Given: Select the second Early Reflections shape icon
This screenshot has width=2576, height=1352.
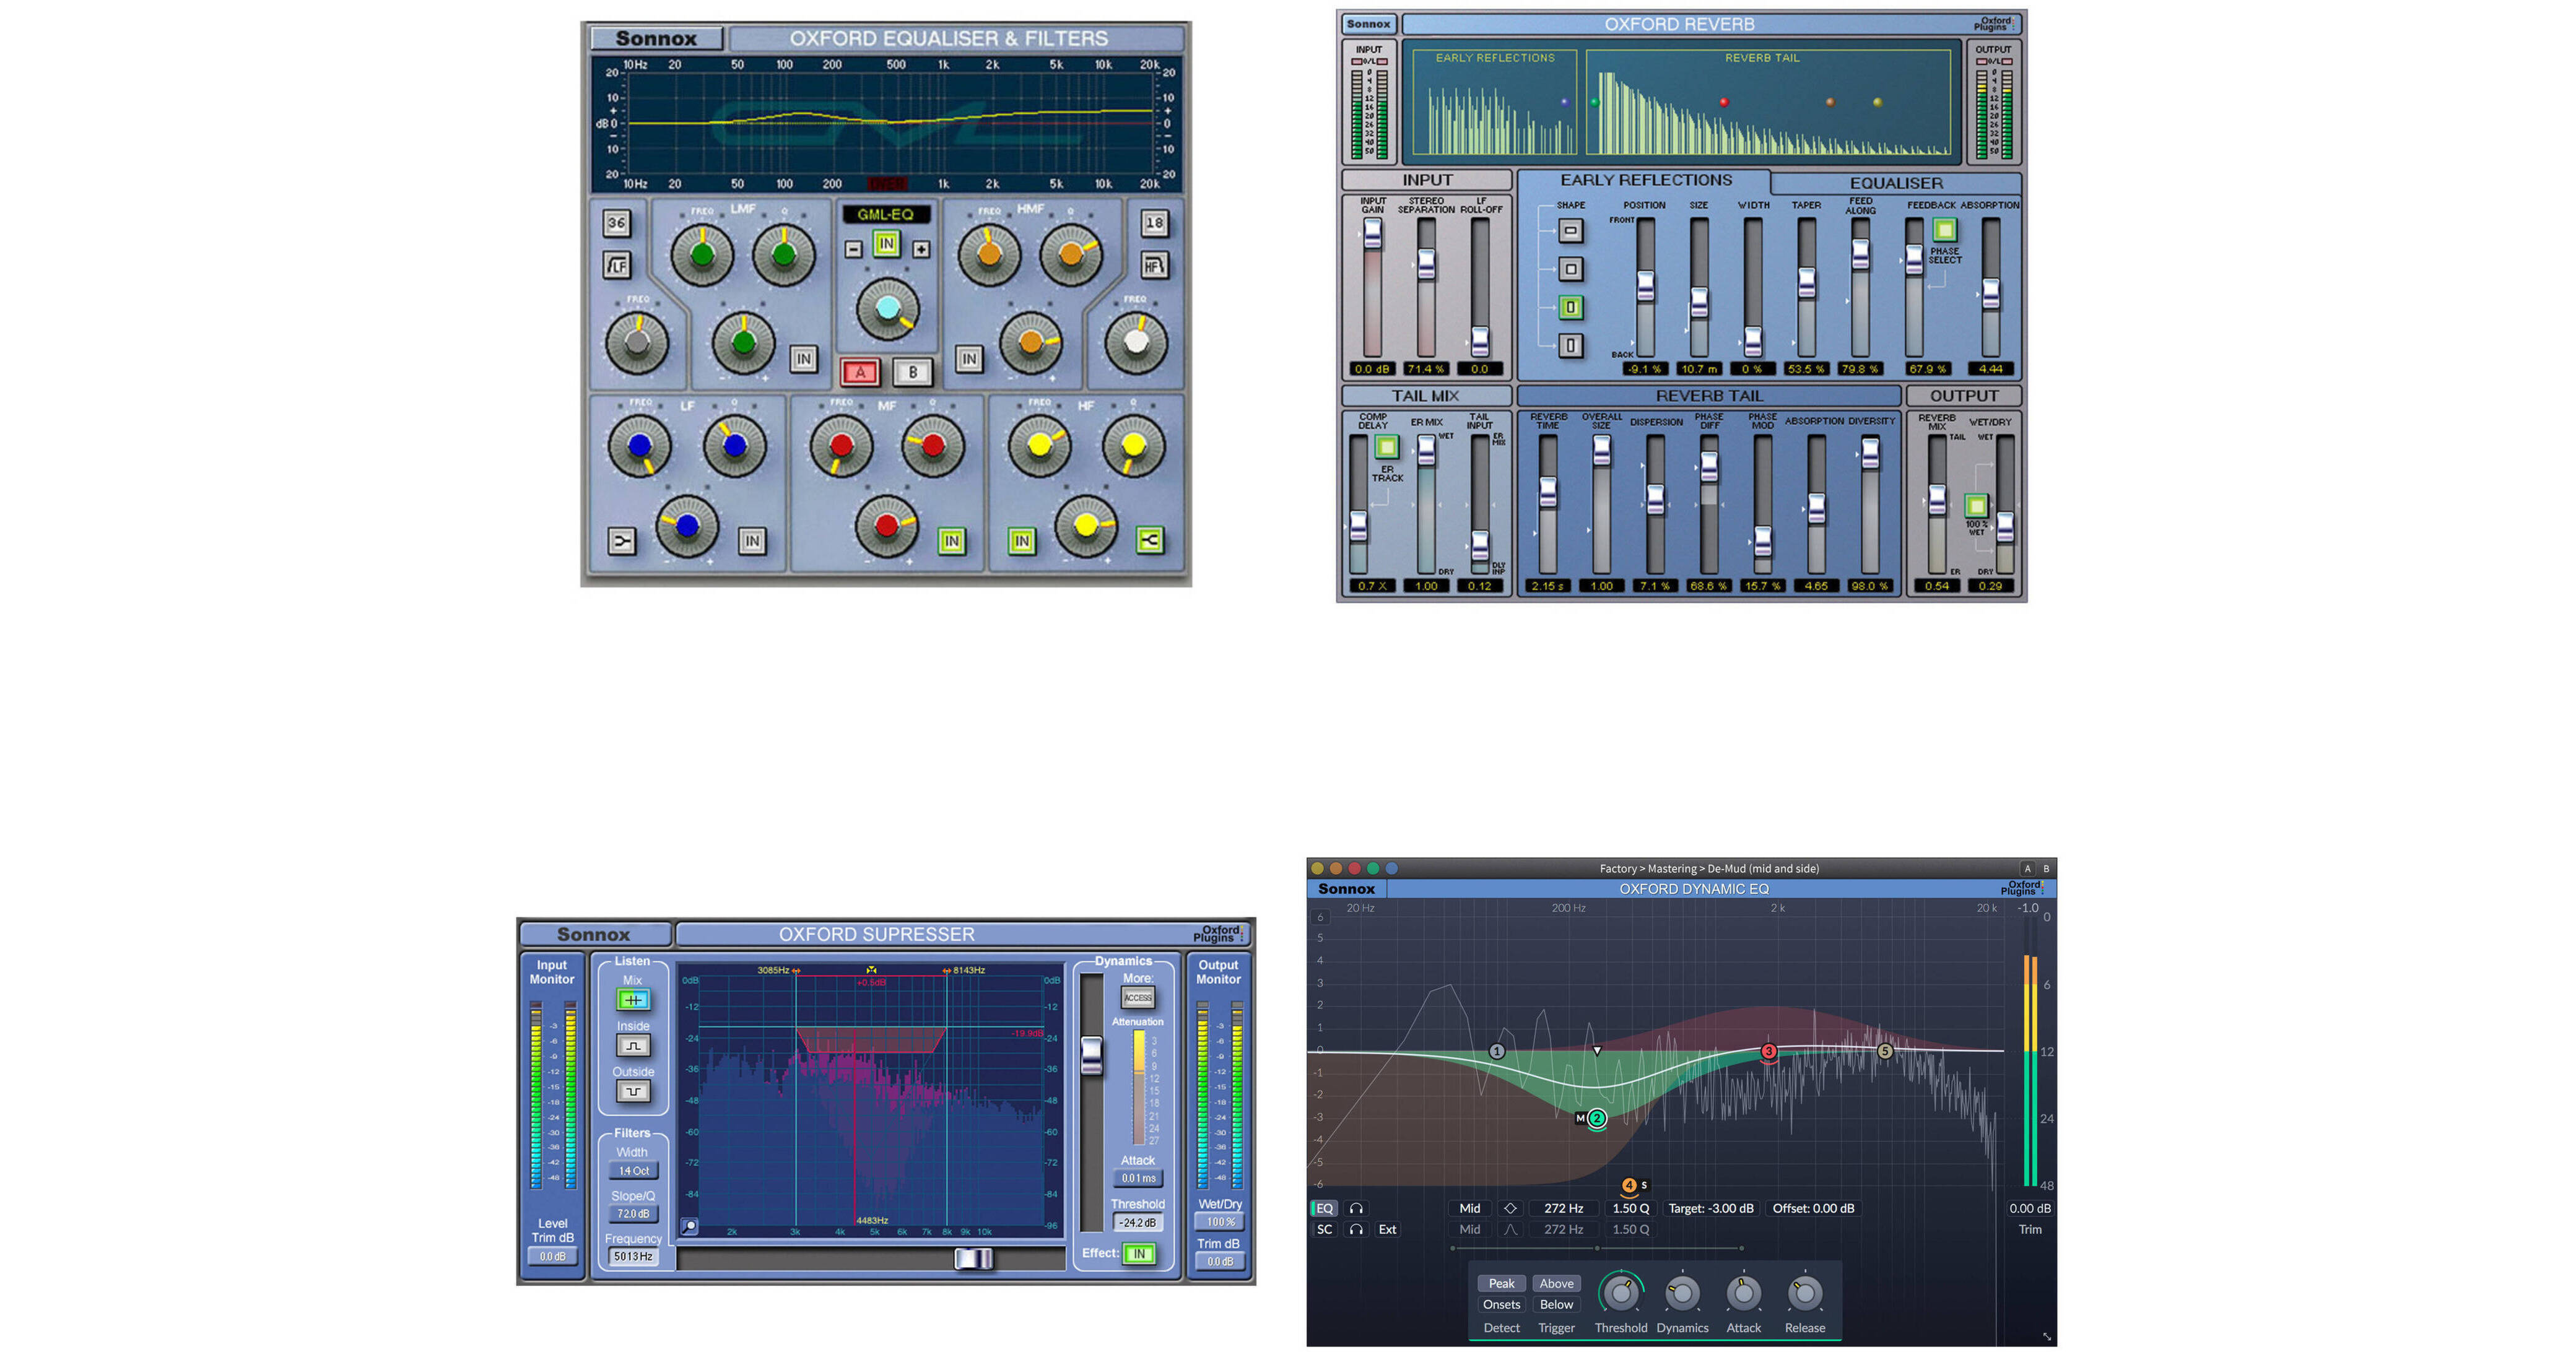Looking at the screenshot, I should tap(1571, 269).
